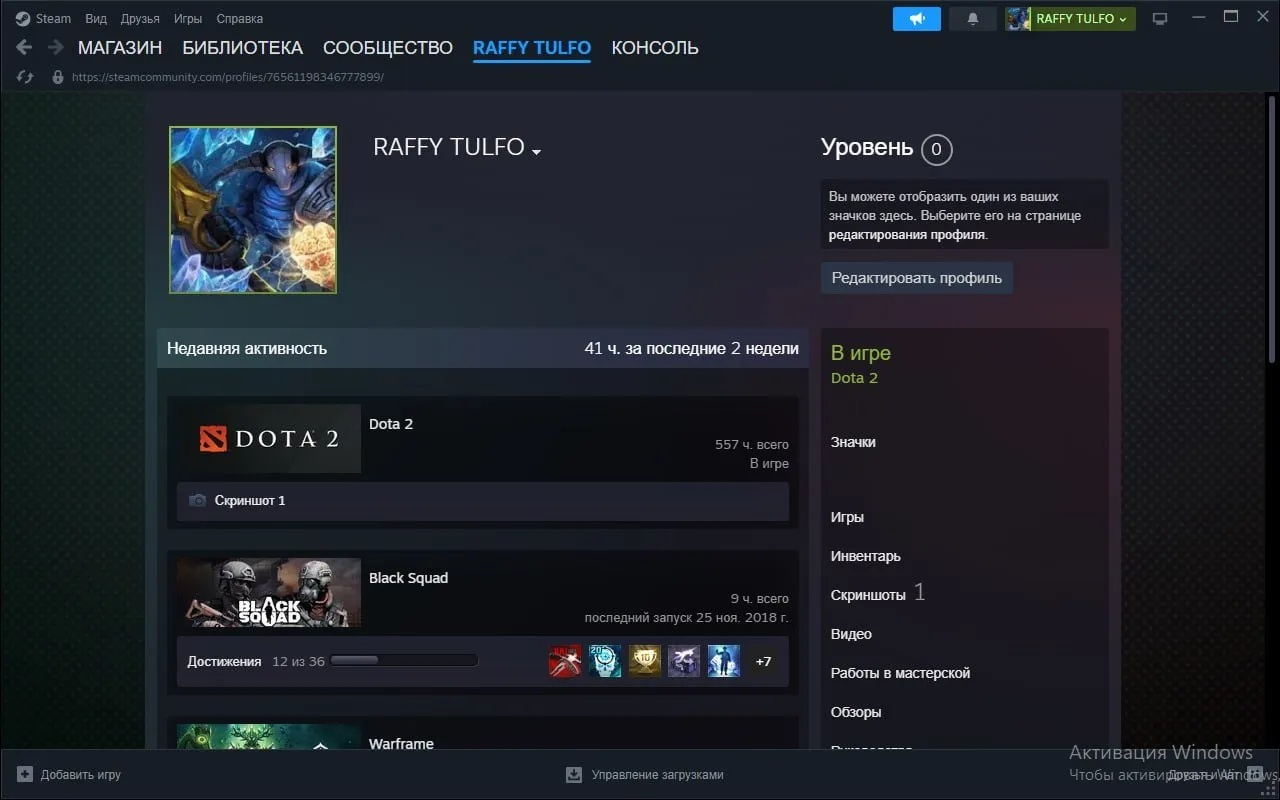Open the Вид menu

coord(96,18)
